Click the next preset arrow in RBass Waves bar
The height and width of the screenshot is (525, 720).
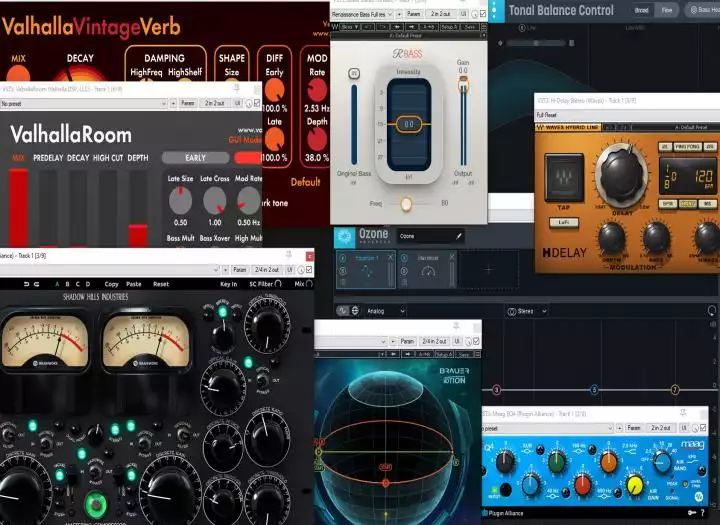411,27
